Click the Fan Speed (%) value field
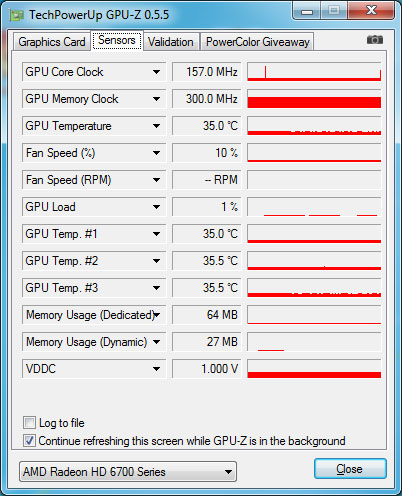The width and height of the screenshot is (402, 496). pos(206,153)
